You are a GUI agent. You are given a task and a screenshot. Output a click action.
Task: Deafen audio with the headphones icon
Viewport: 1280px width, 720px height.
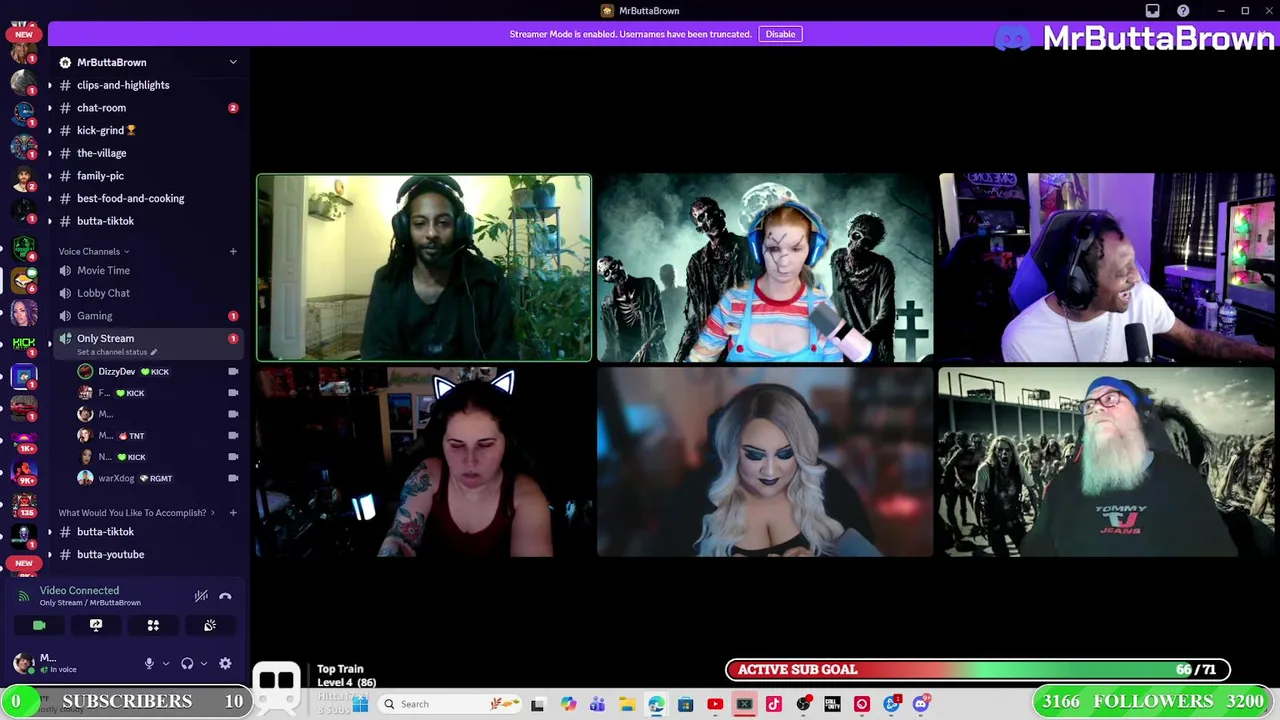187,663
